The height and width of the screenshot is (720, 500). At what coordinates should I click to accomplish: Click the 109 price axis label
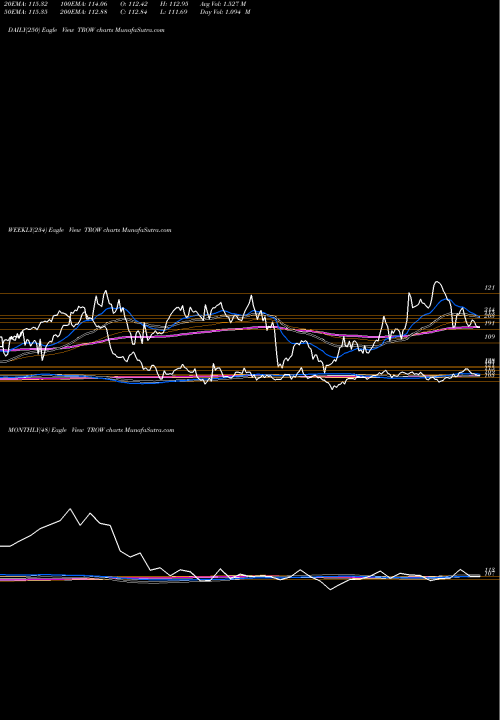(490, 337)
